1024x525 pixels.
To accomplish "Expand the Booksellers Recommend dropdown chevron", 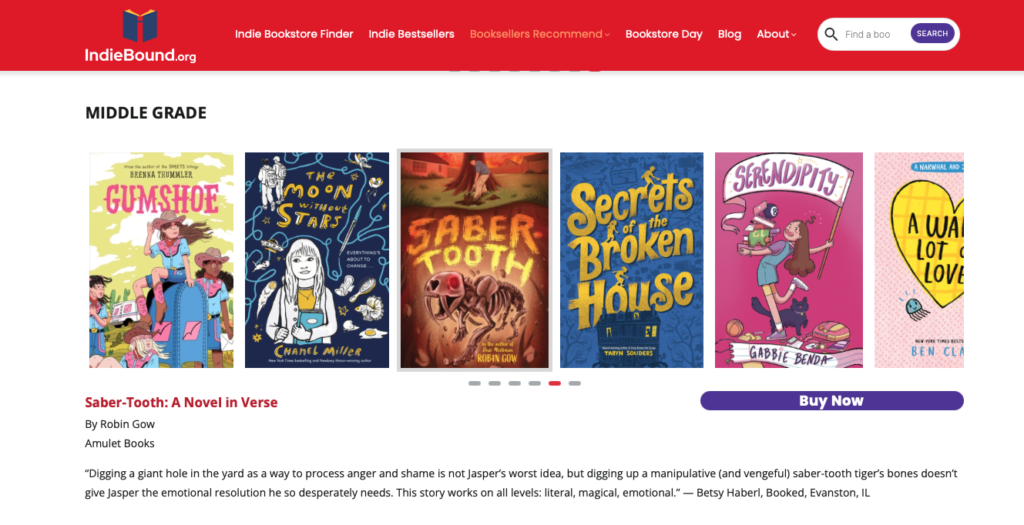I will 607,35.
